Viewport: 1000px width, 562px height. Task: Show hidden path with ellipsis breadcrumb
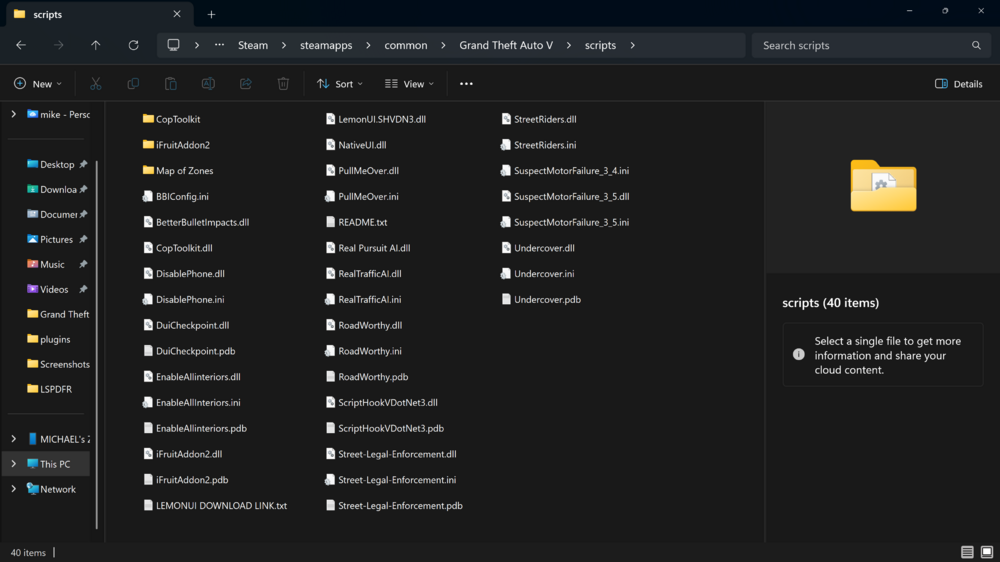coord(219,45)
